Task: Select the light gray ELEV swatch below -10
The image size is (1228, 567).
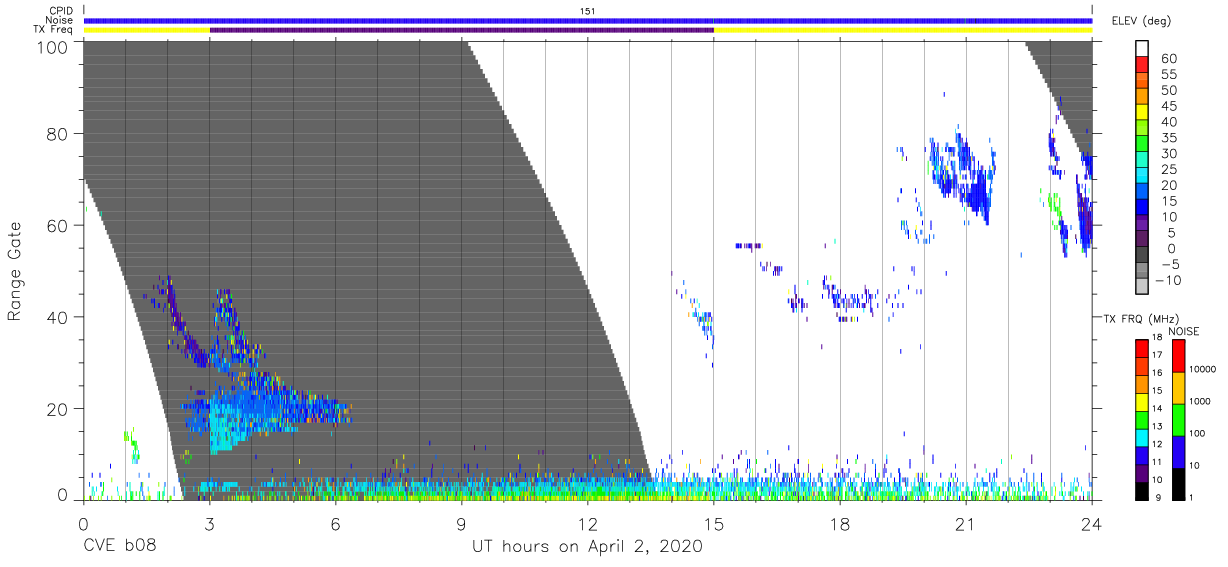Action: [x=1141, y=287]
